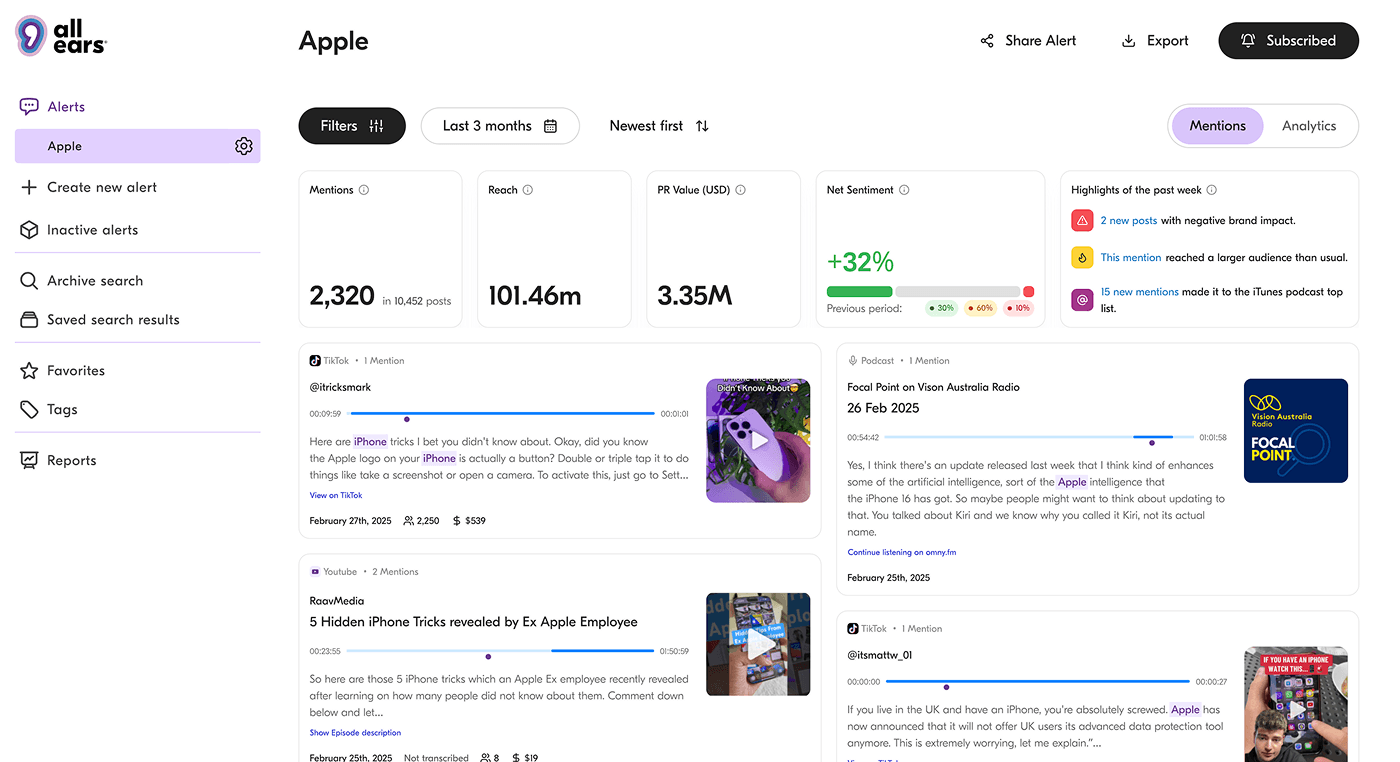Click the Share Alert share icon

987,41
